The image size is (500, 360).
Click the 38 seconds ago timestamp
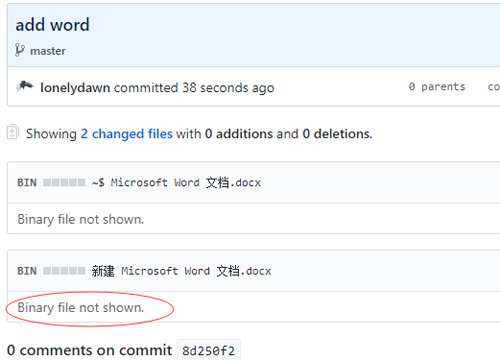point(228,88)
